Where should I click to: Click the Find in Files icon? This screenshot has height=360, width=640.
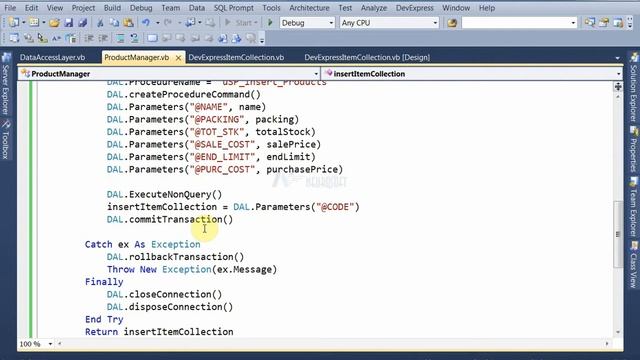(x=452, y=22)
